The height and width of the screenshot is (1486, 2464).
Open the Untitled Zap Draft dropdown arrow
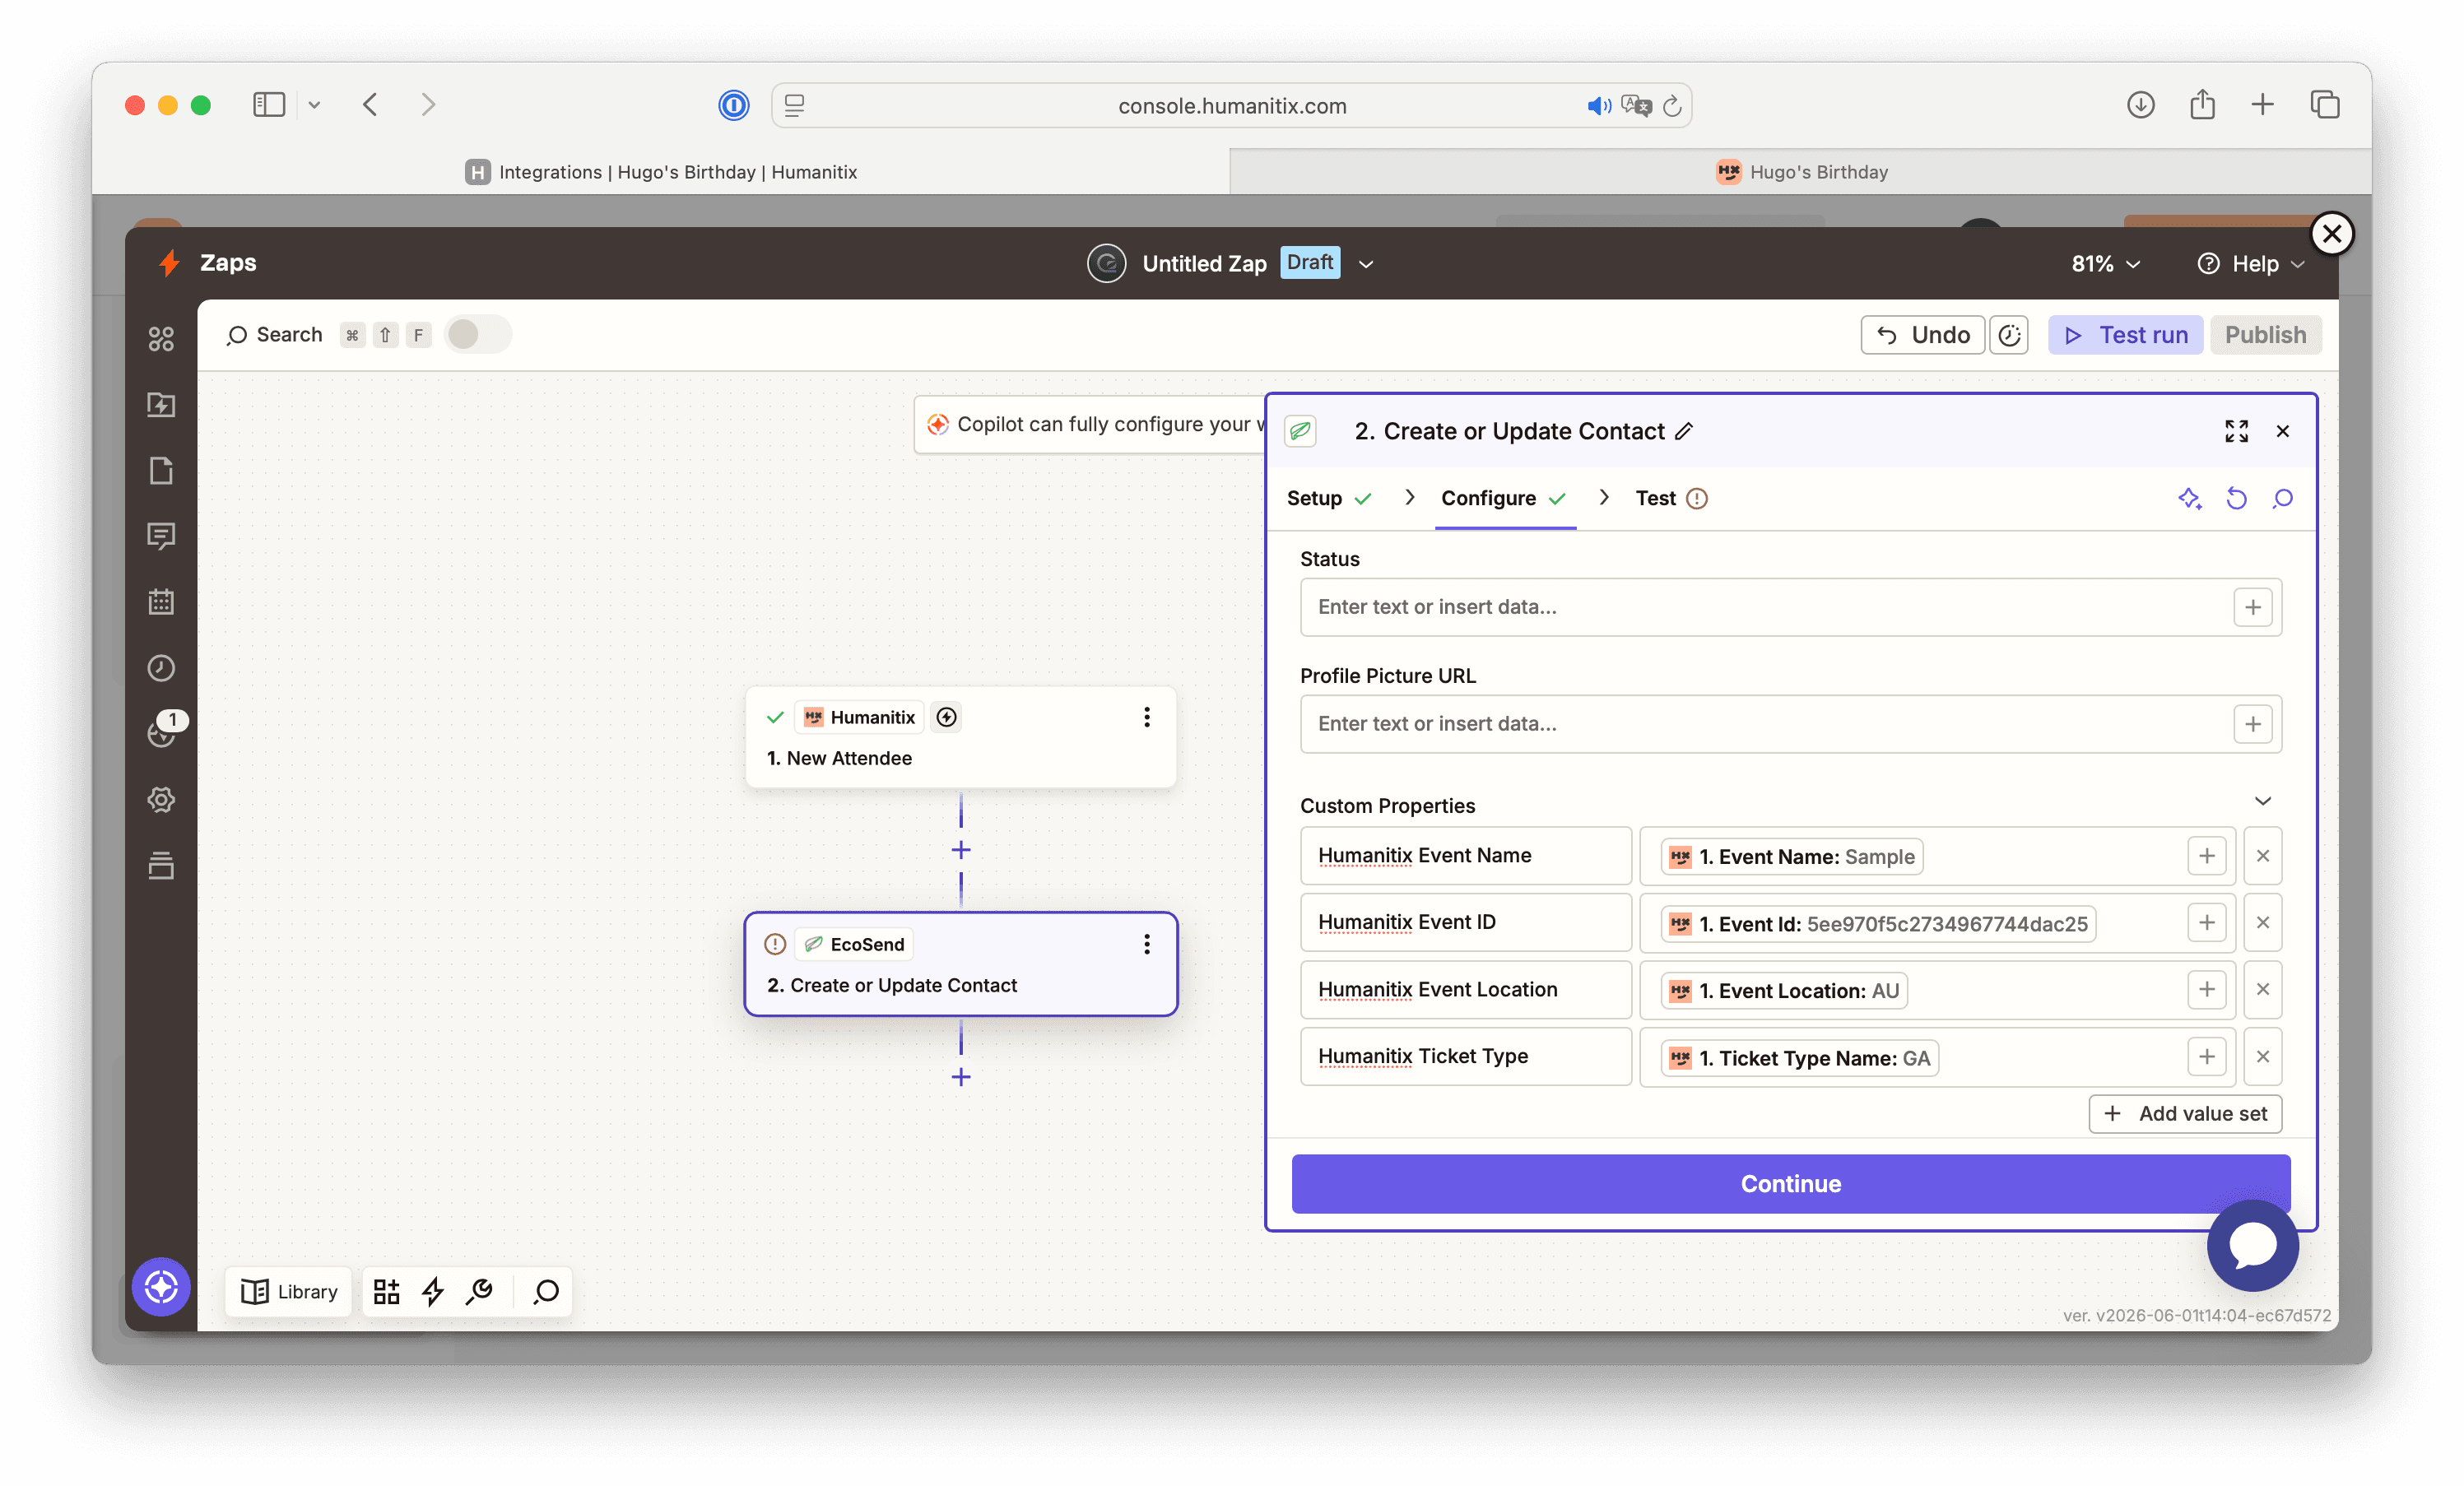click(1366, 264)
